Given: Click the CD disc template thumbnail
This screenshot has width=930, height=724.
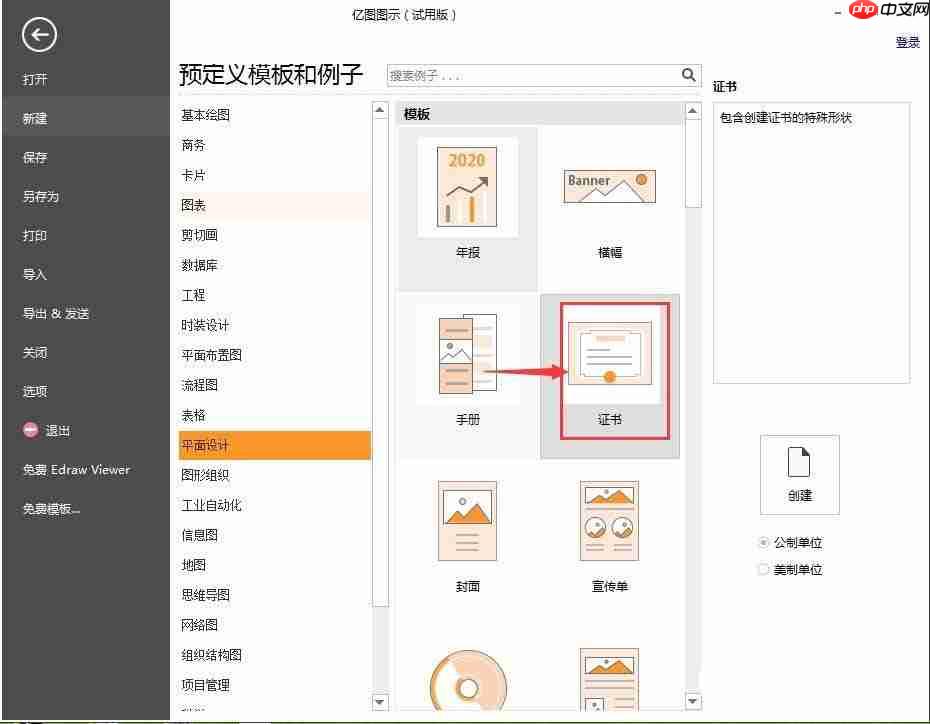Looking at the screenshot, I should (467, 685).
